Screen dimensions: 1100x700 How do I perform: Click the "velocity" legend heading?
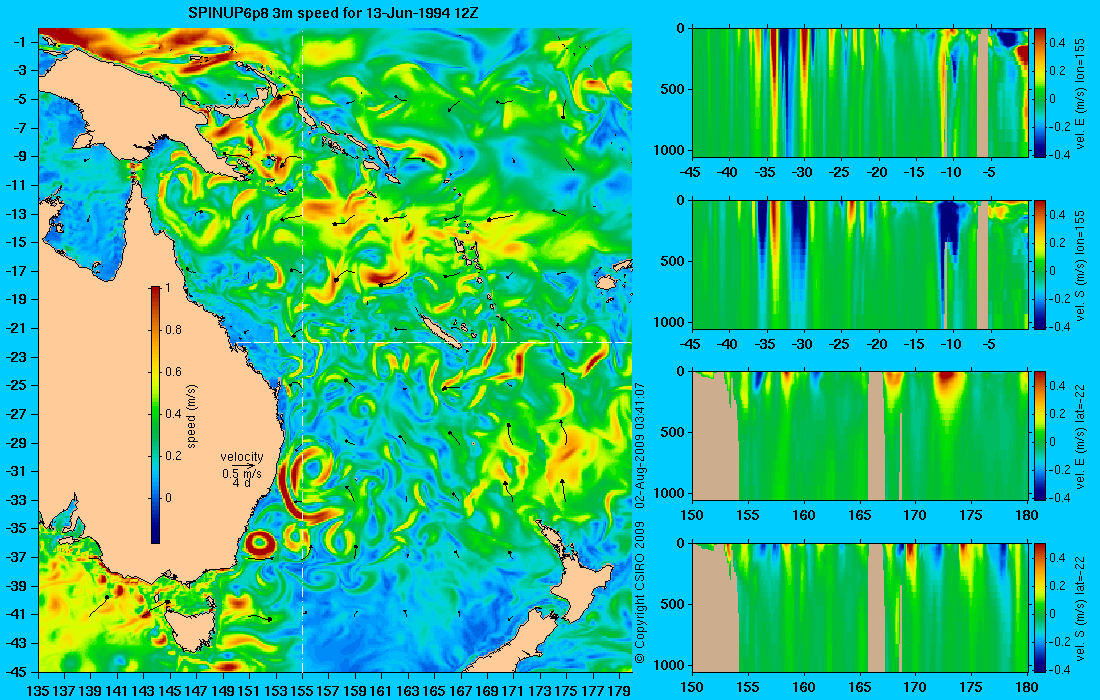pyautogui.click(x=242, y=457)
